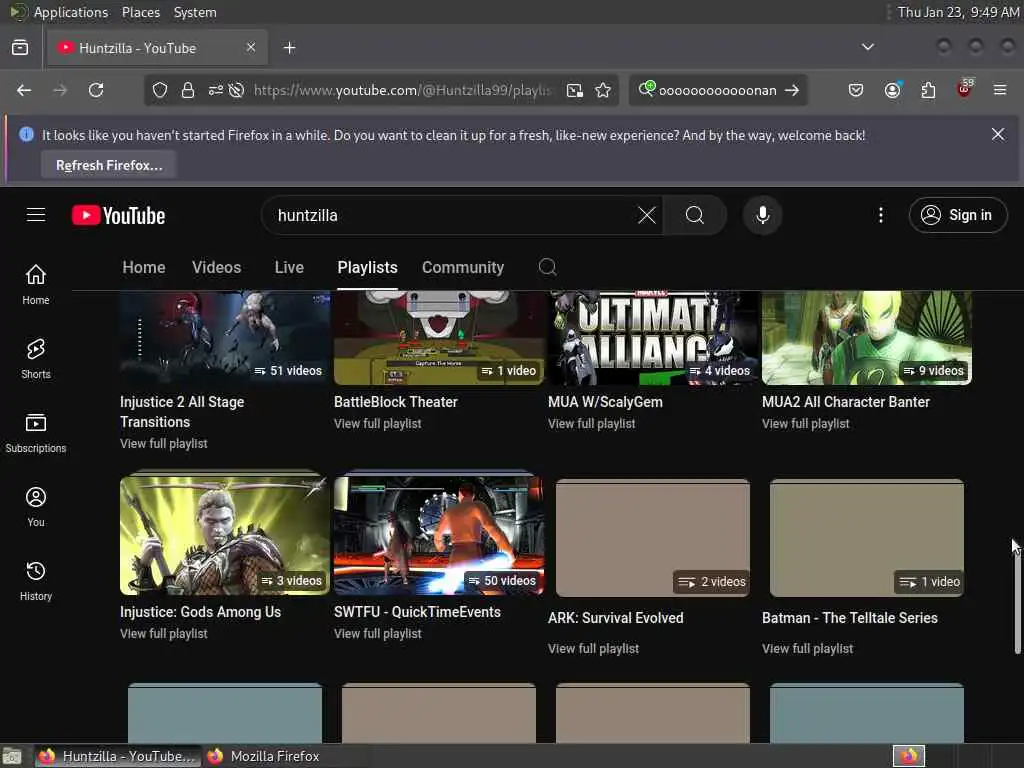The height and width of the screenshot is (768, 1024).
Task: Open SWTFU - QuickTimeEvents playlist thumbnail
Action: coord(438,536)
